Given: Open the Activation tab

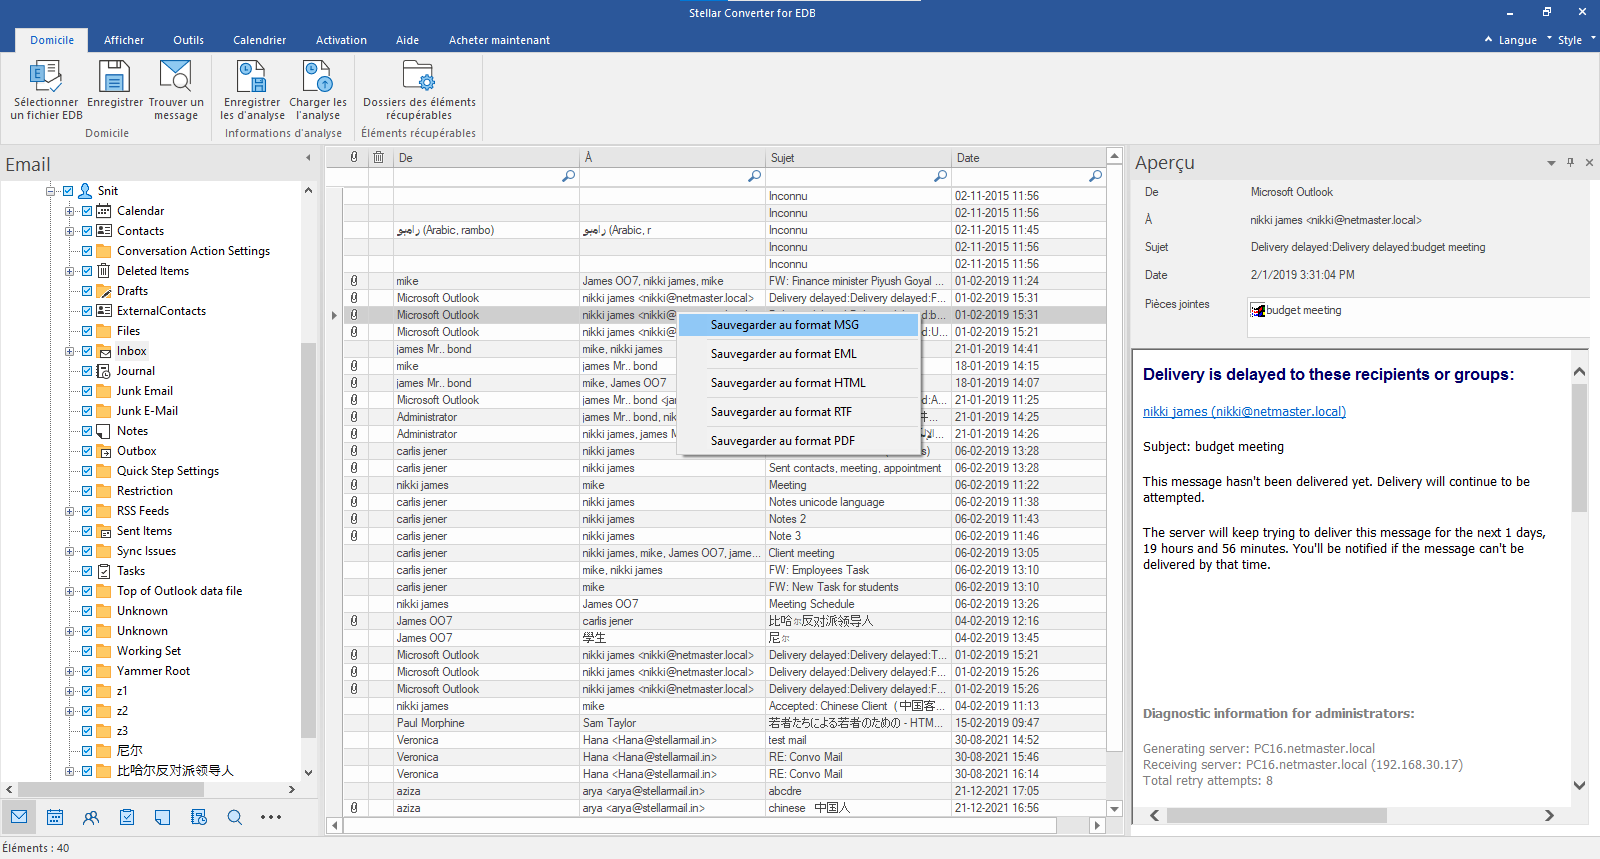Looking at the screenshot, I should tap(341, 40).
